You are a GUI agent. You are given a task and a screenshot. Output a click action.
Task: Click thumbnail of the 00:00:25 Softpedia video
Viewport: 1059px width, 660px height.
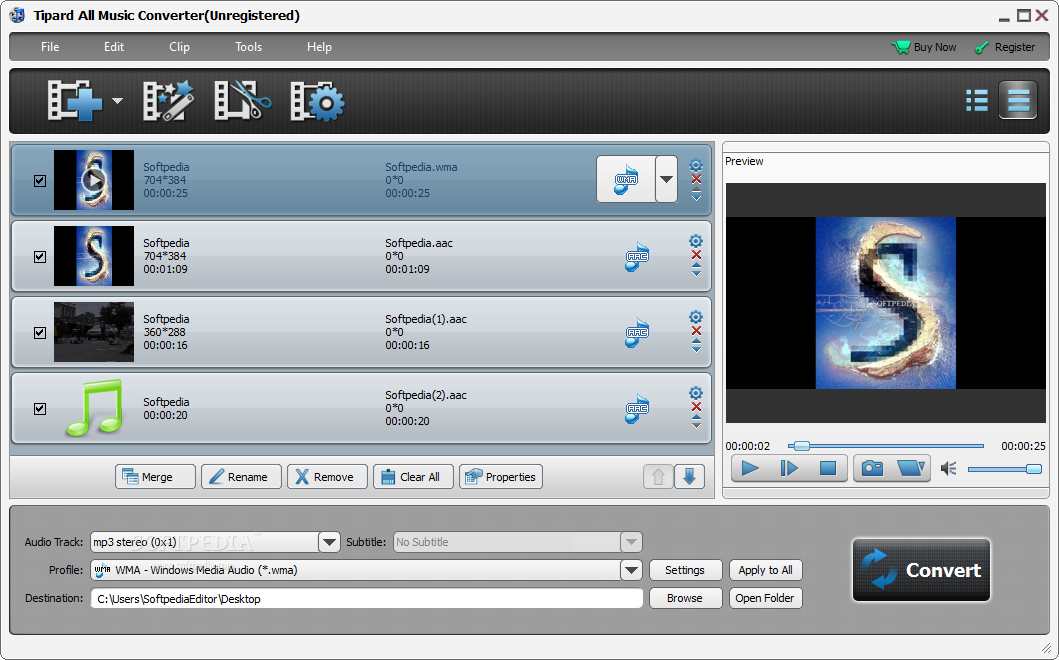click(x=94, y=180)
